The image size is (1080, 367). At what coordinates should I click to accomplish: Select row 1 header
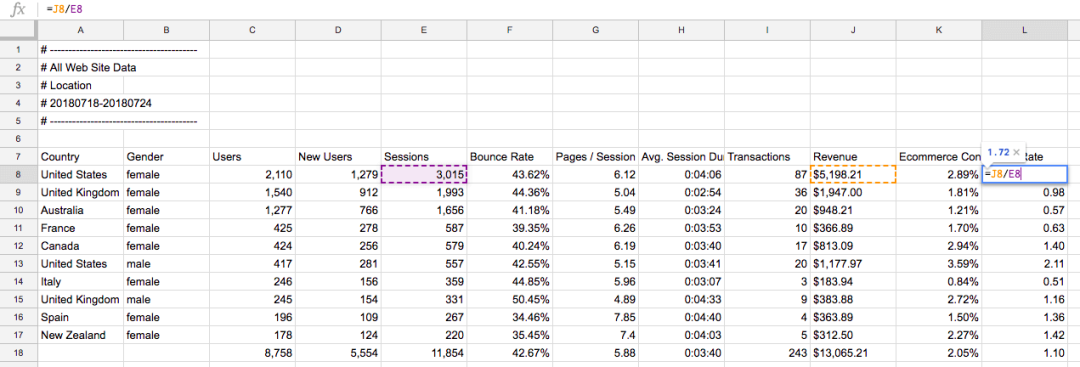tap(18, 50)
